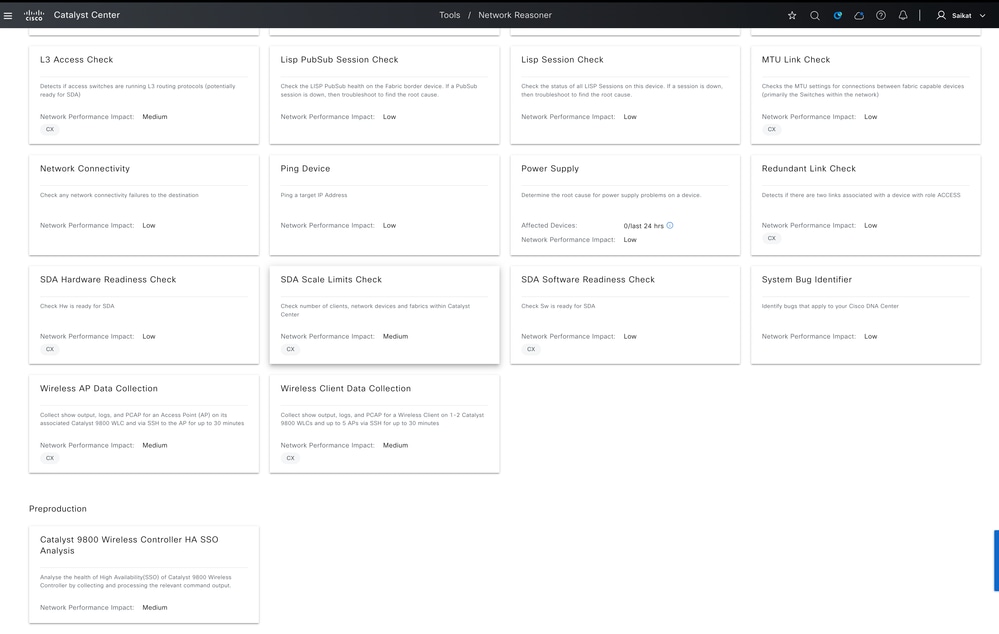Open Wireless Client Data Collection

pos(384,424)
